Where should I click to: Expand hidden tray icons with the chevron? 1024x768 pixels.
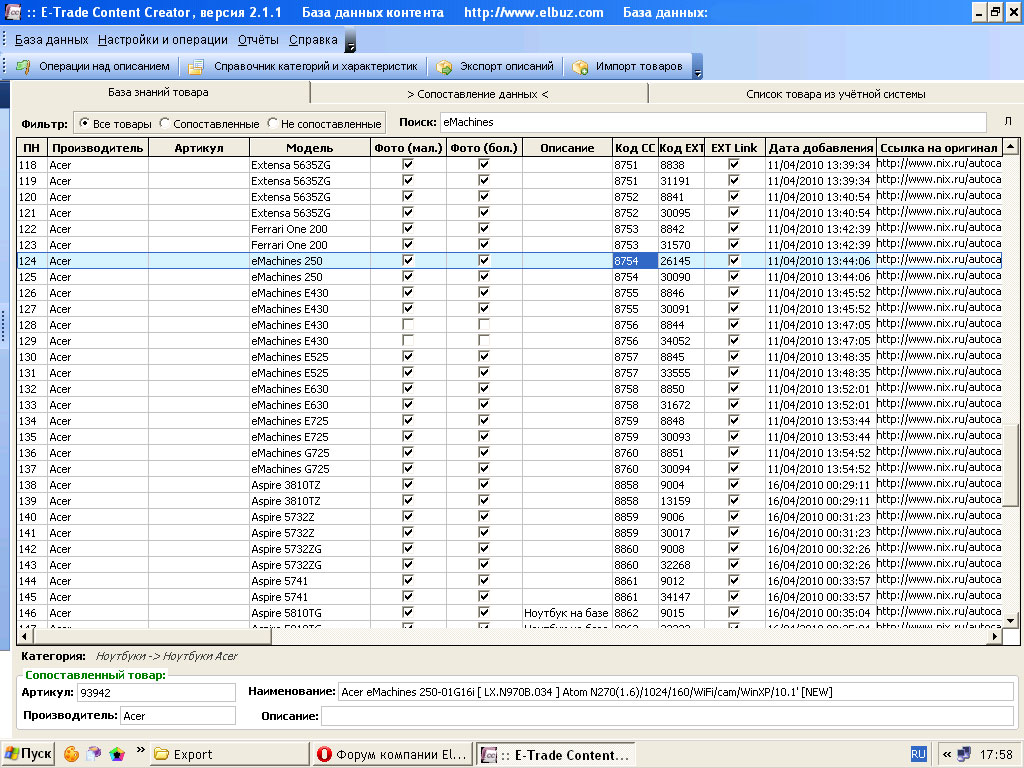click(946, 754)
